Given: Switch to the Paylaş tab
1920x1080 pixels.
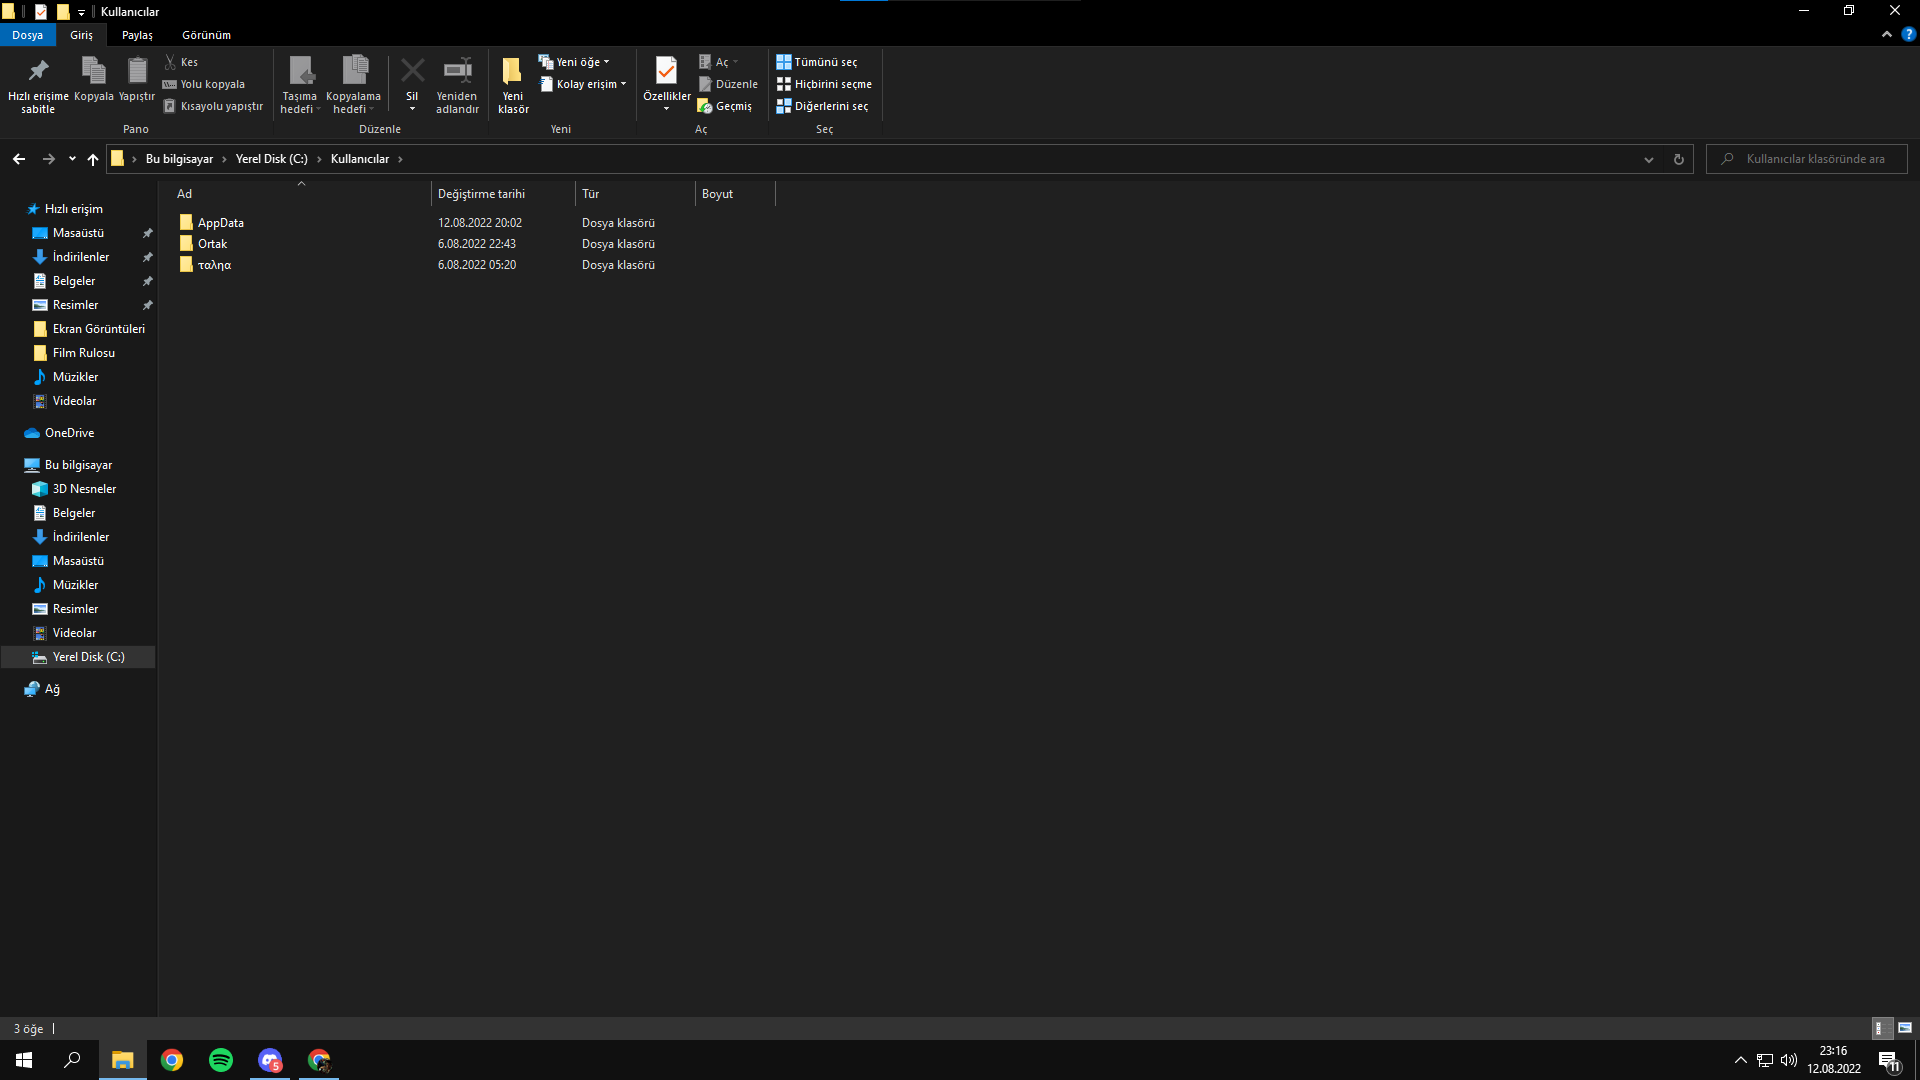Looking at the screenshot, I should click(137, 35).
